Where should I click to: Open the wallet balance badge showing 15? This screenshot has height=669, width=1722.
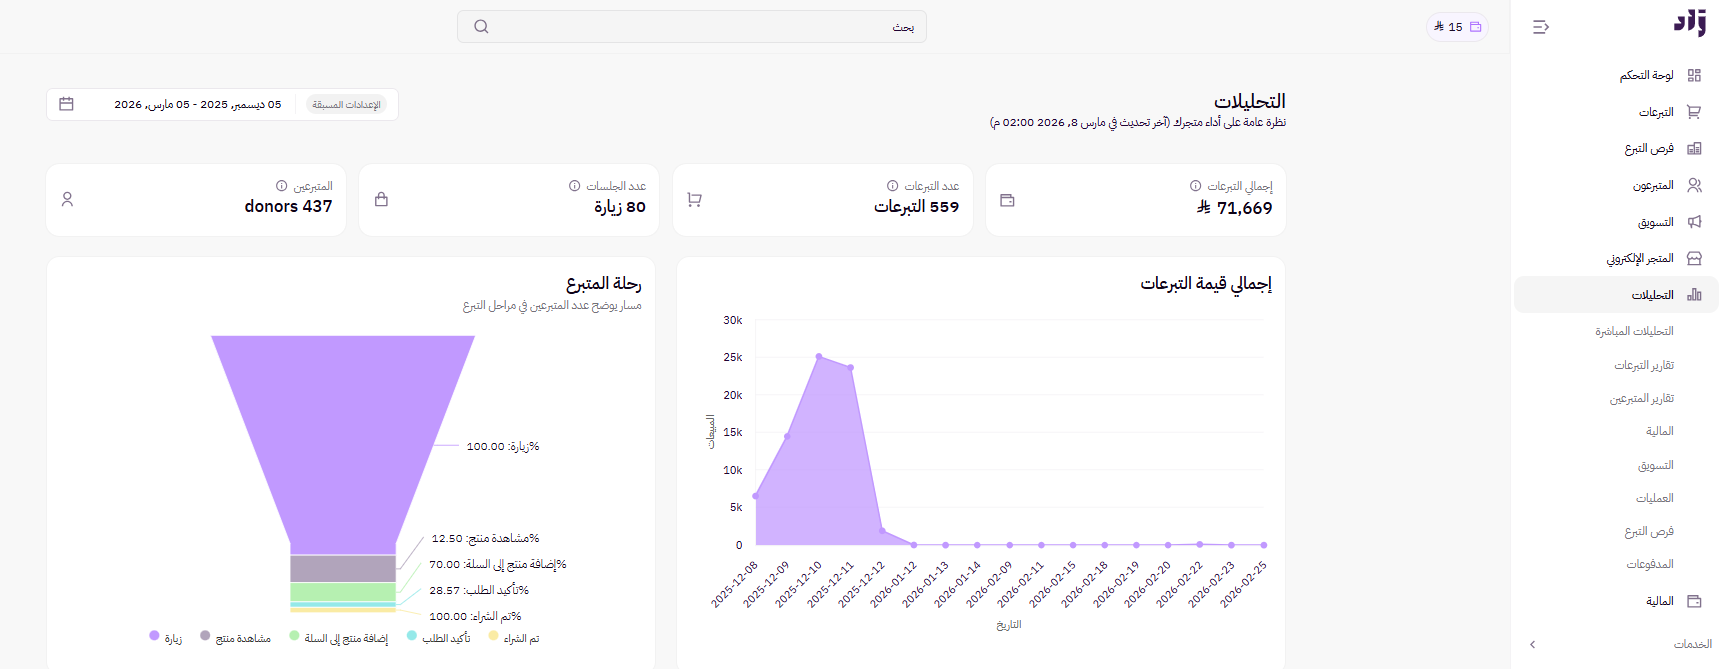coord(1457,27)
